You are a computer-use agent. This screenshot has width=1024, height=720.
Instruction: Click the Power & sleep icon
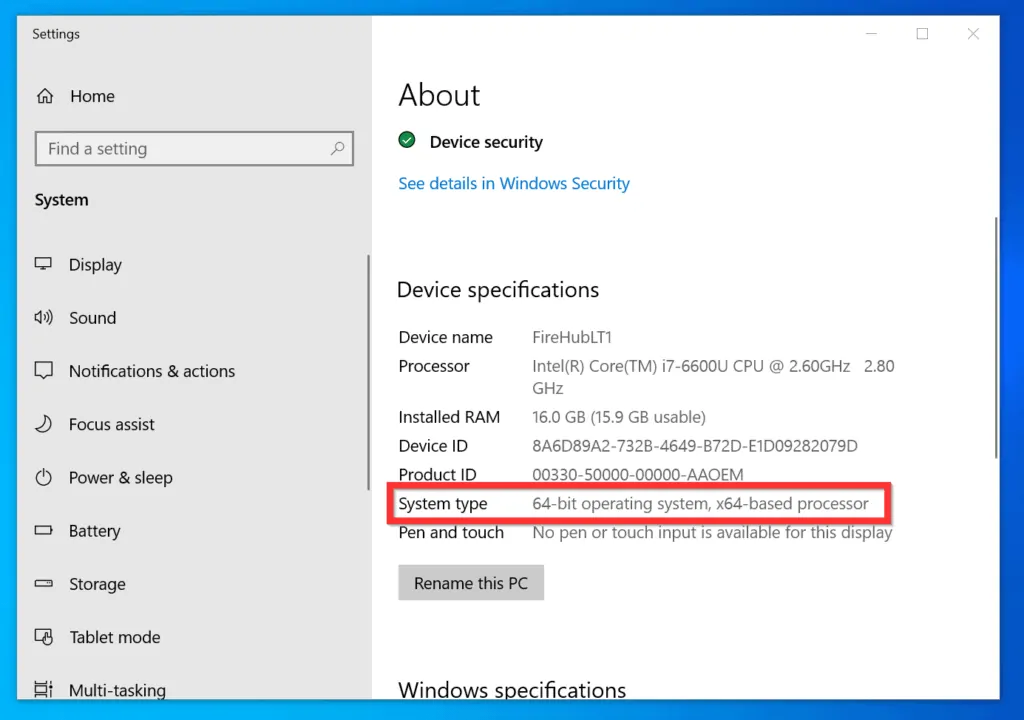[44, 478]
